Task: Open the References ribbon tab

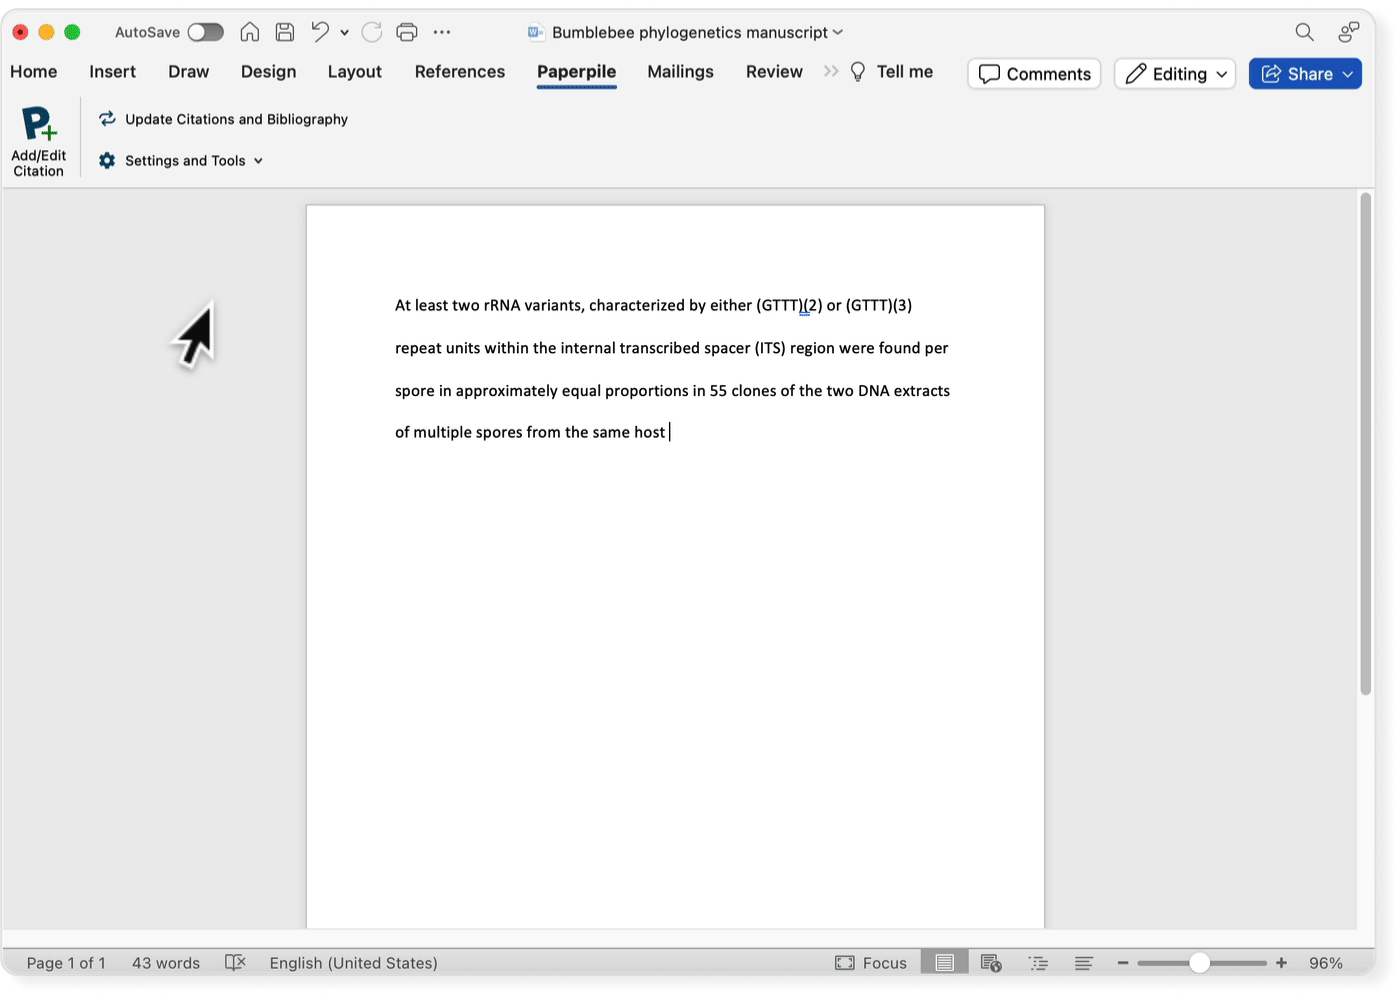Action: click(460, 72)
